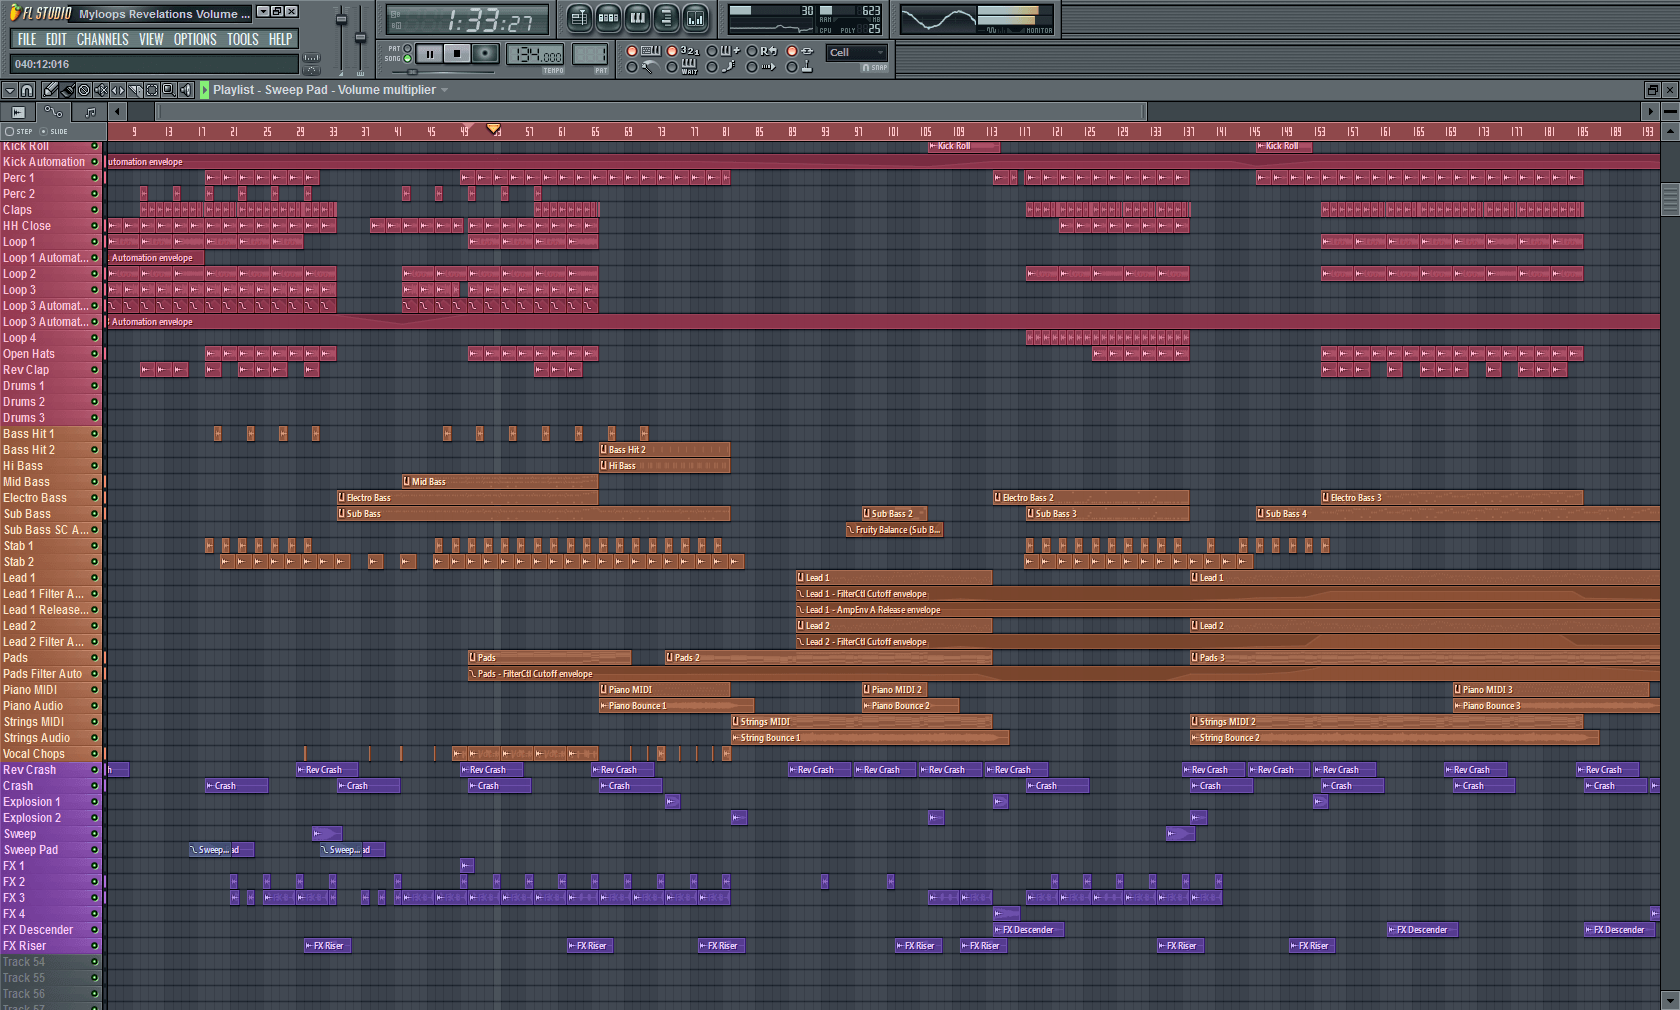This screenshot has height=1010, width=1680.
Task: Open the CHANNELS menu
Action: (x=102, y=39)
